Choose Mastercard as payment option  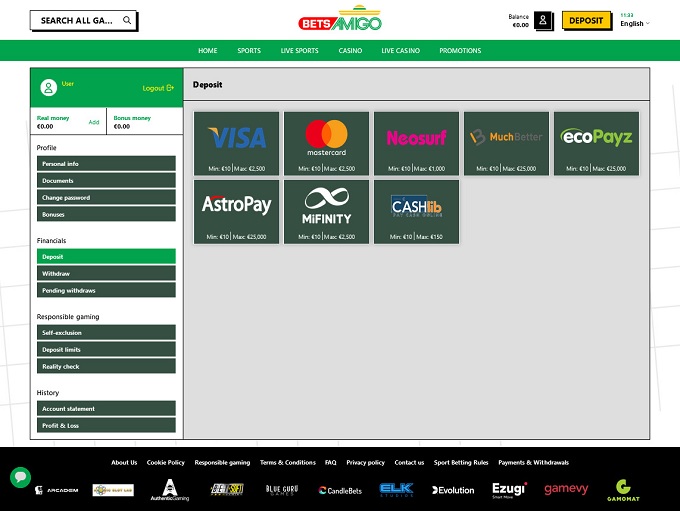[x=326, y=143]
